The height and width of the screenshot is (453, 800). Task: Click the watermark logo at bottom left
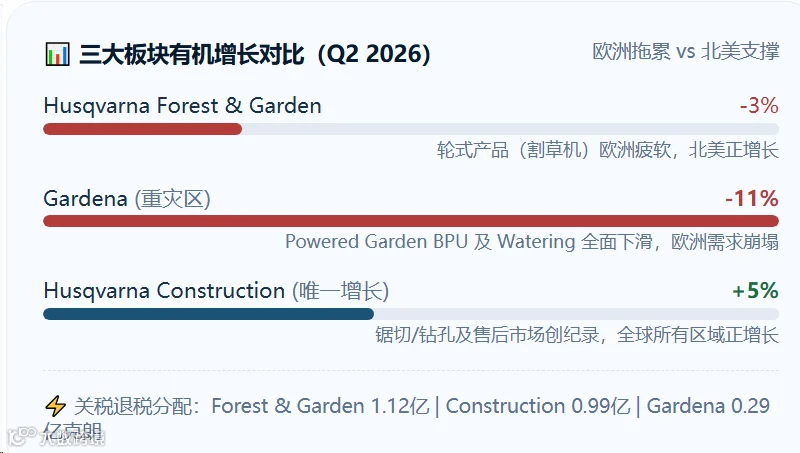coord(56,436)
